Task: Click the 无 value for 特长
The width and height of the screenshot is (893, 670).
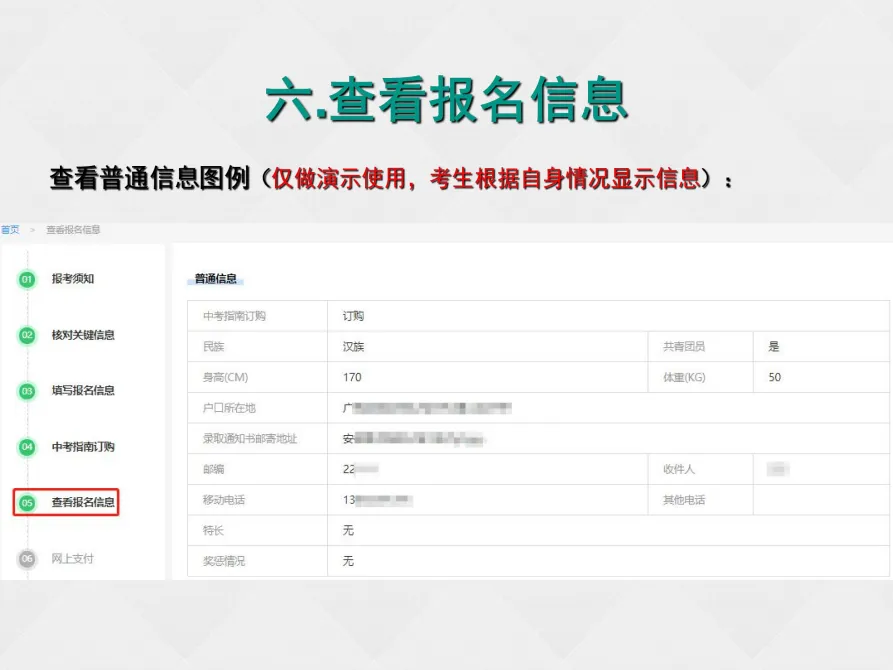Action: (348, 530)
